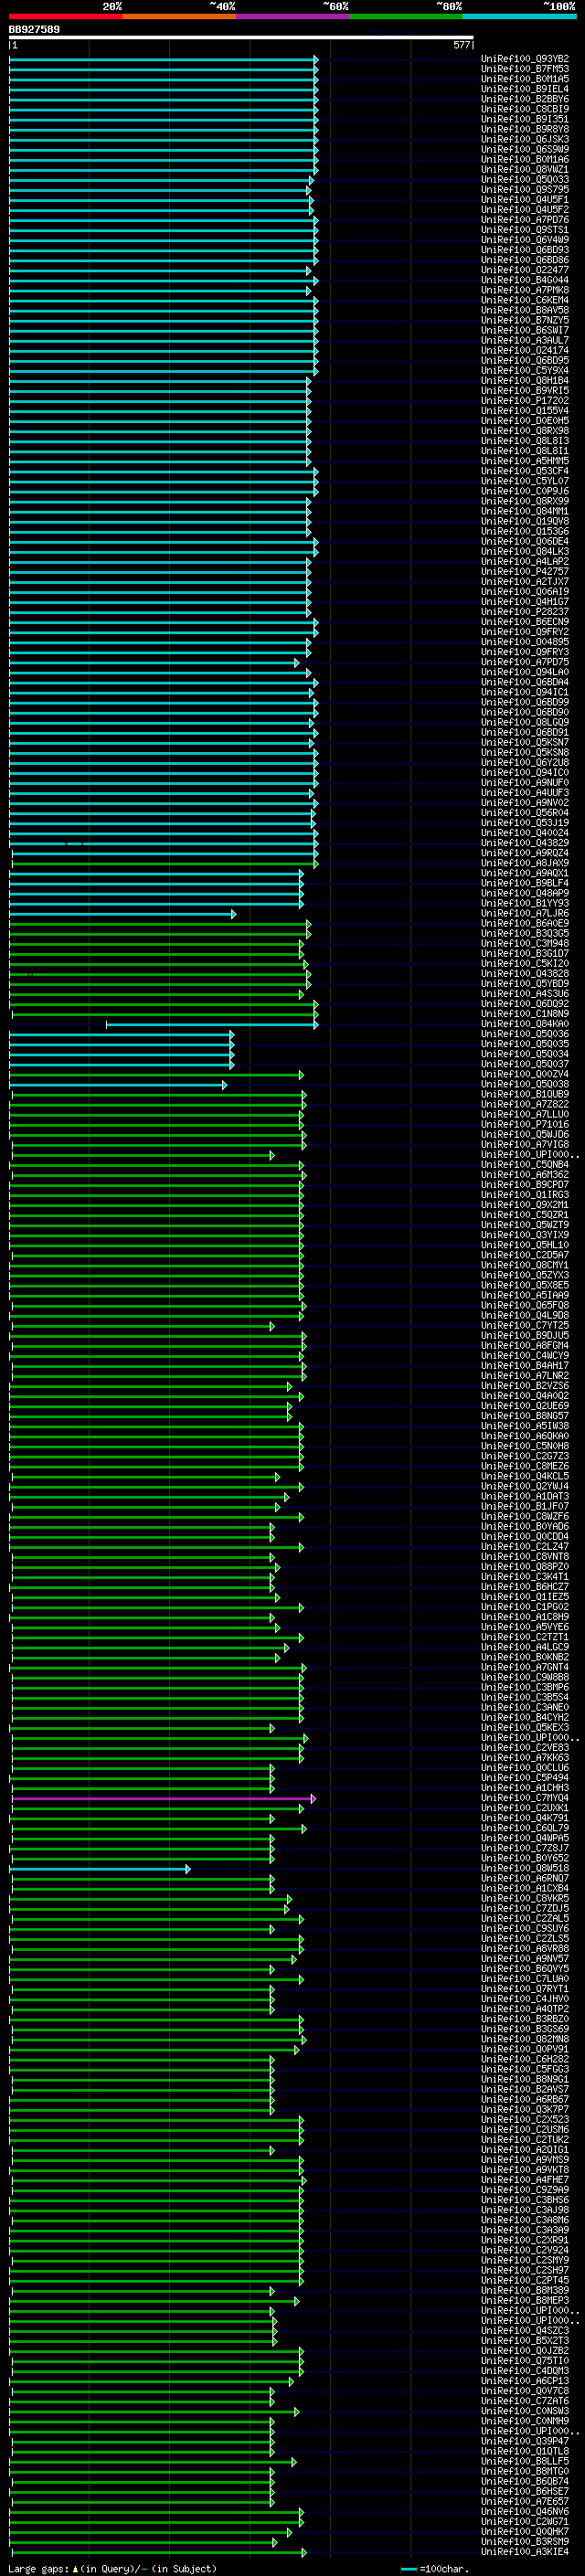Click the cyan ~100% identity color segment
585x2576 pixels.
click(519, 16)
